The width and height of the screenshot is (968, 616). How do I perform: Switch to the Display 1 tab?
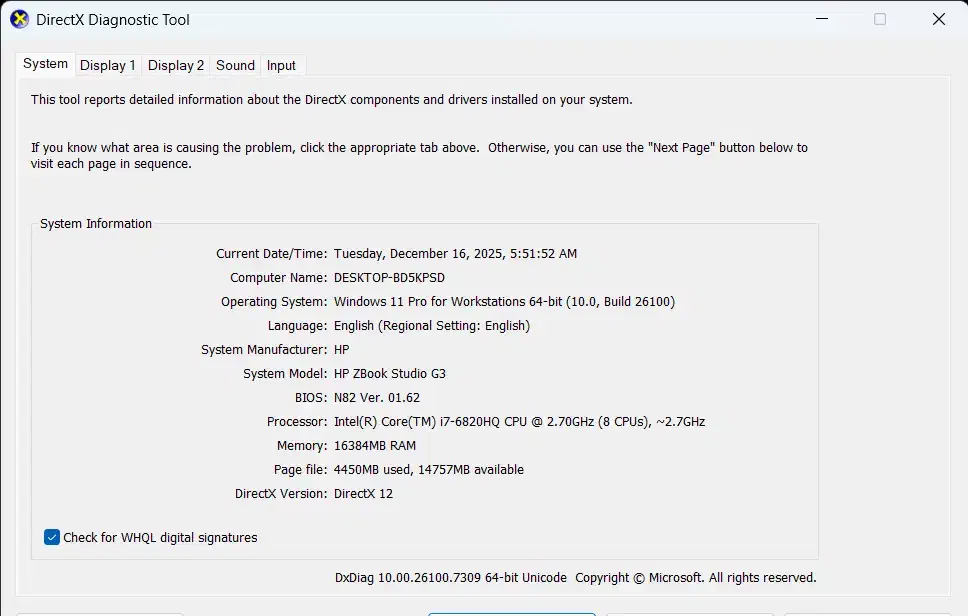pos(107,65)
